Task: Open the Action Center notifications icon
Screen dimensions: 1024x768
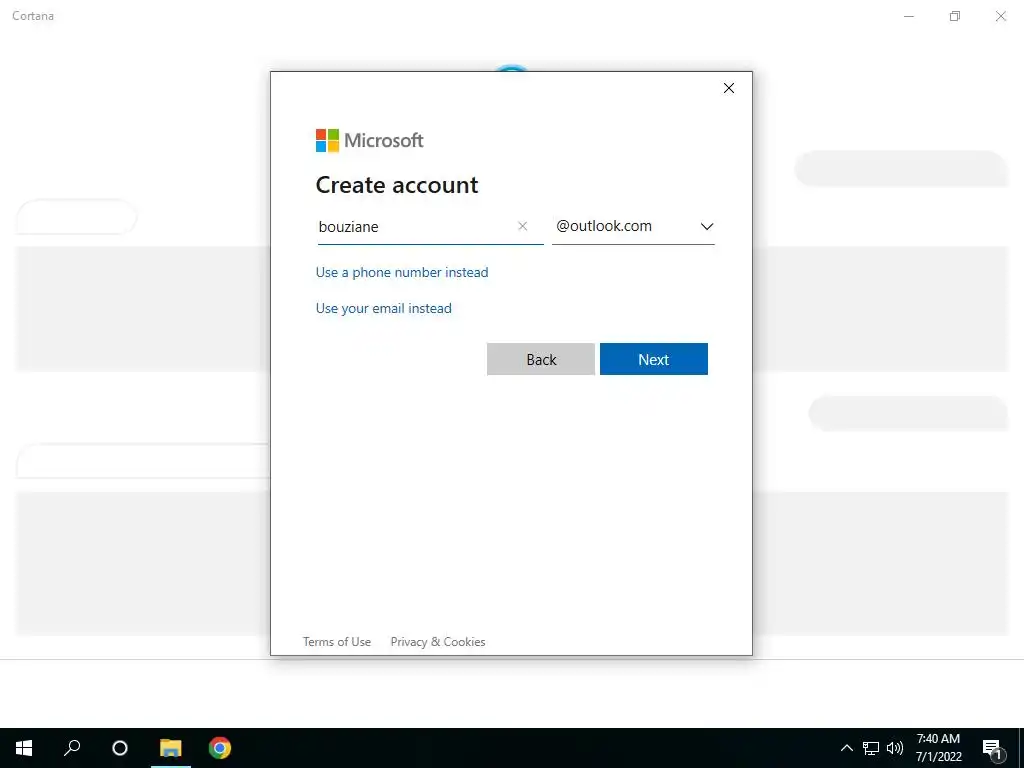Action: coord(993,749)
